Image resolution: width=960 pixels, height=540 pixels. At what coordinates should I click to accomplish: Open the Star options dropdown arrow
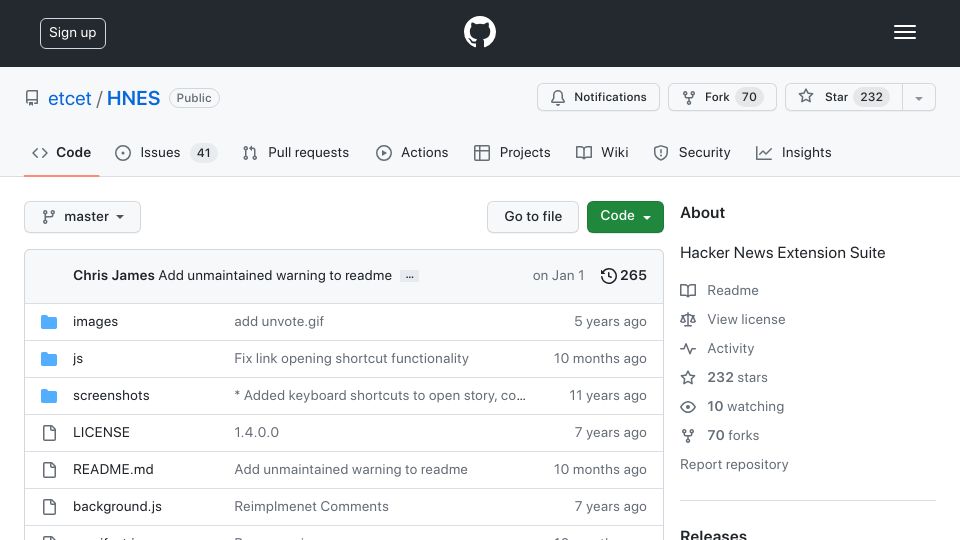[x=919, y=97]
